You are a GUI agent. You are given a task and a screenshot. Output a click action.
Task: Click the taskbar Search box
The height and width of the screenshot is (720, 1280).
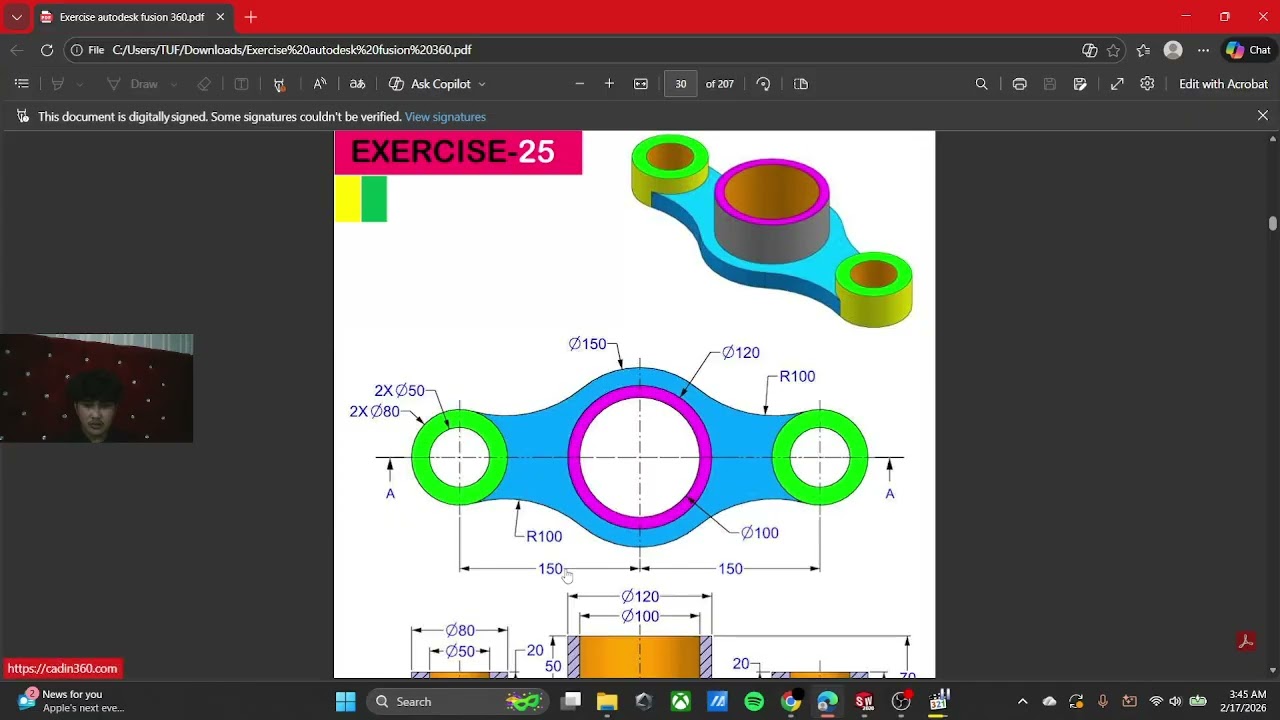pyautogui.click(x=458, y=701)
